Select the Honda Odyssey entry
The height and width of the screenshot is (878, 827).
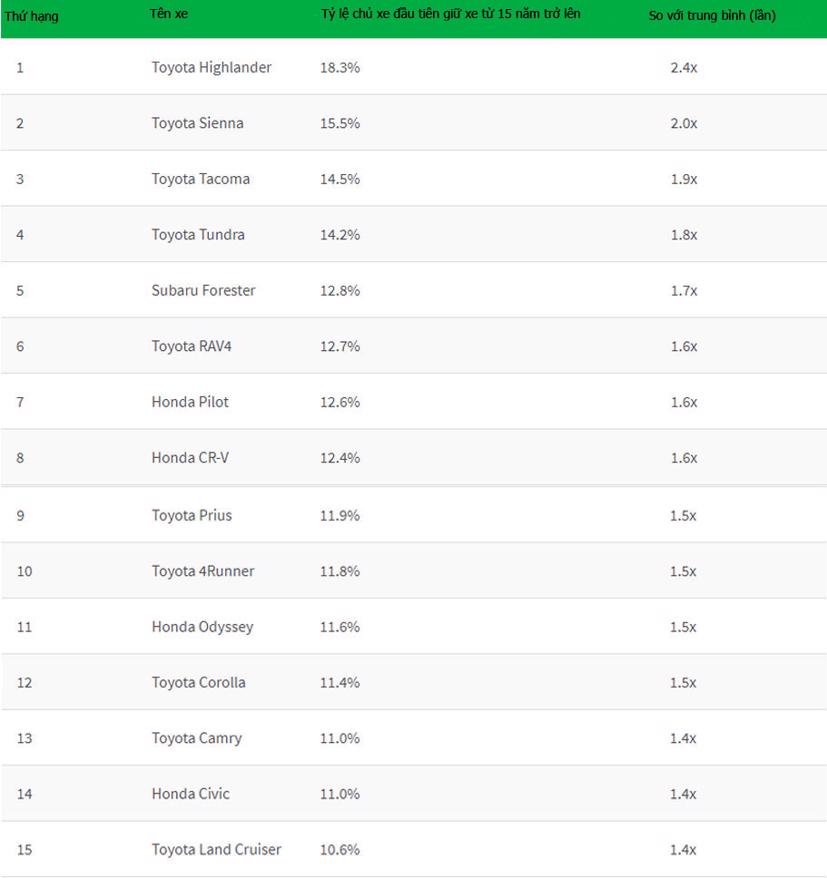202,627
